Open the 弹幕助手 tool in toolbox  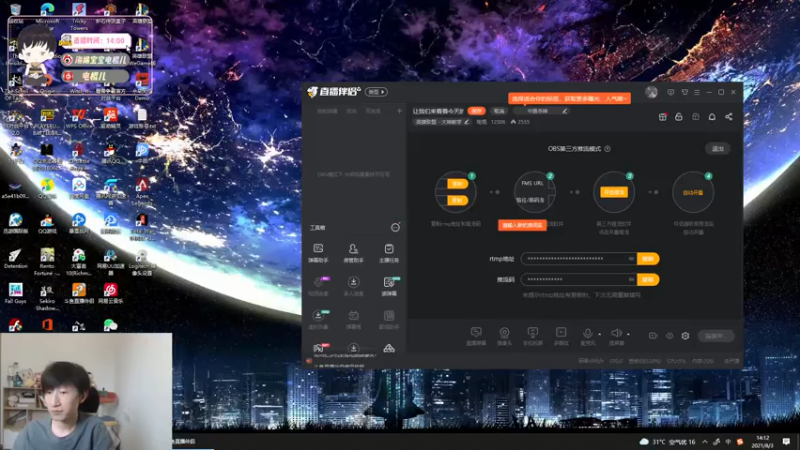(x=318, y=252)
